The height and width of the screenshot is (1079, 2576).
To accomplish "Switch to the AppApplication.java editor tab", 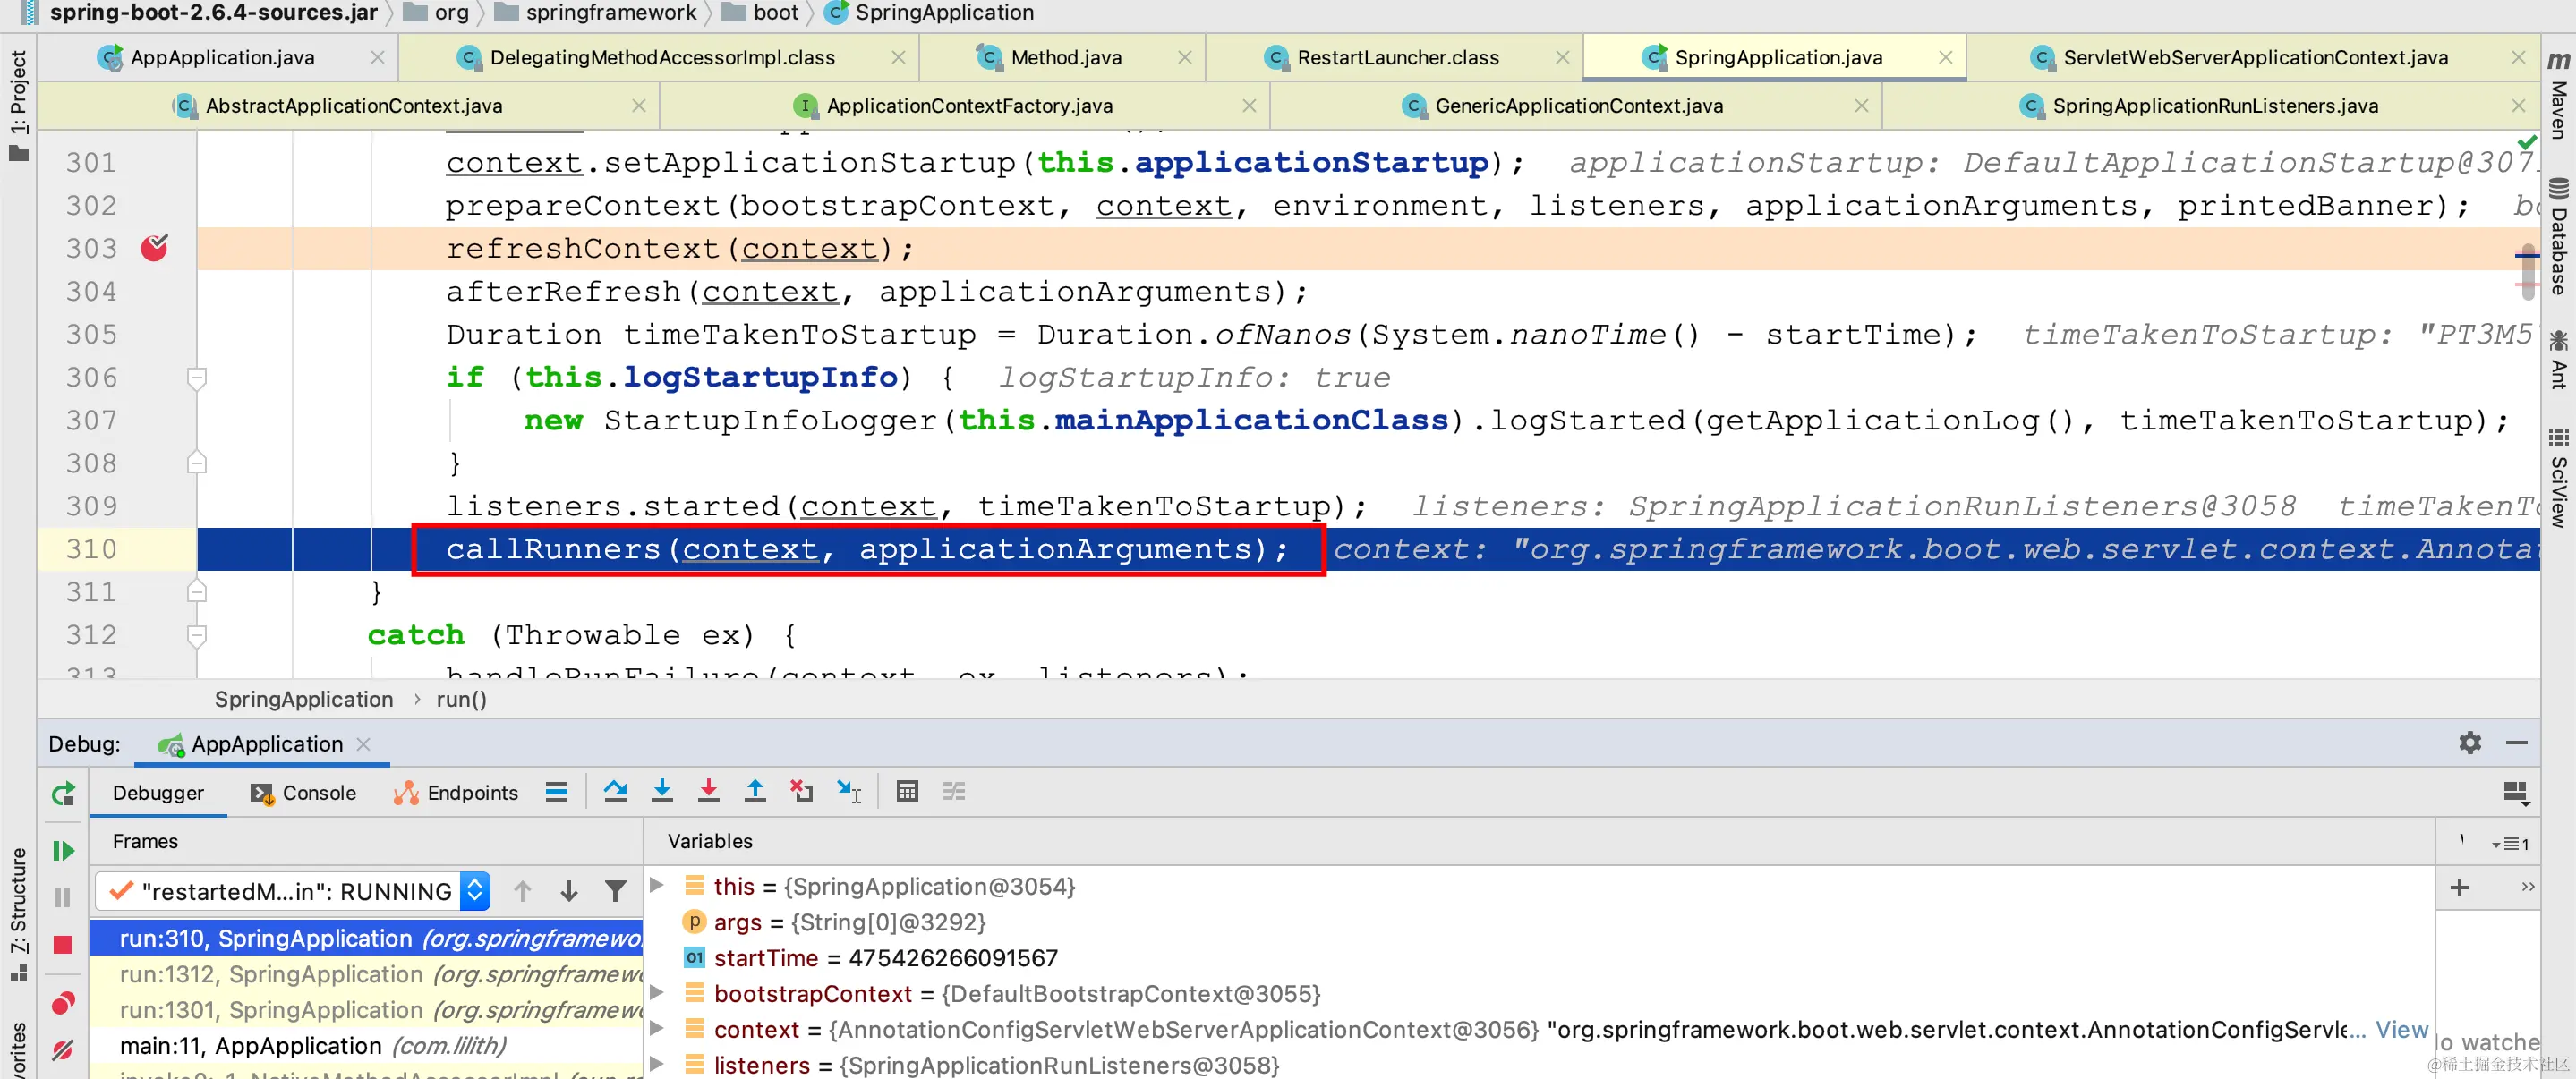I will point(222,57).
